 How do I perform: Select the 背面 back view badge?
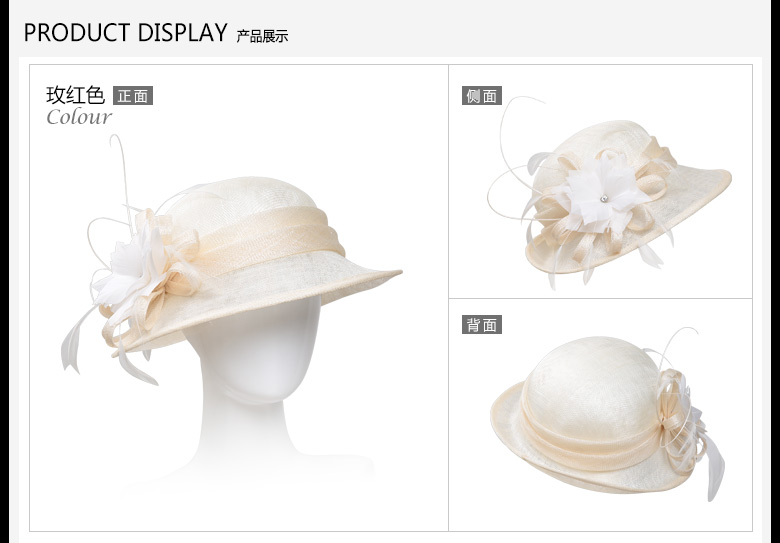[481, 325]
